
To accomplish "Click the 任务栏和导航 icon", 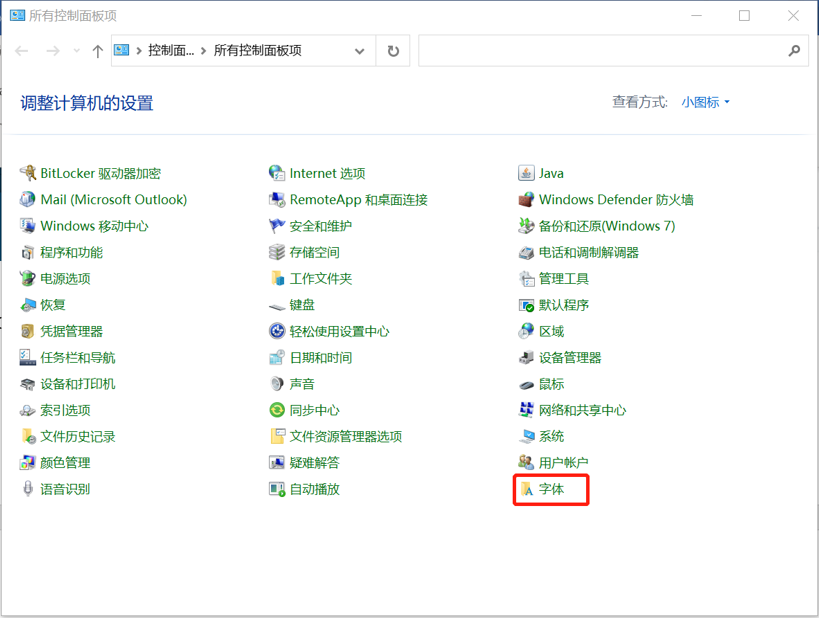I will coord(27,357).
